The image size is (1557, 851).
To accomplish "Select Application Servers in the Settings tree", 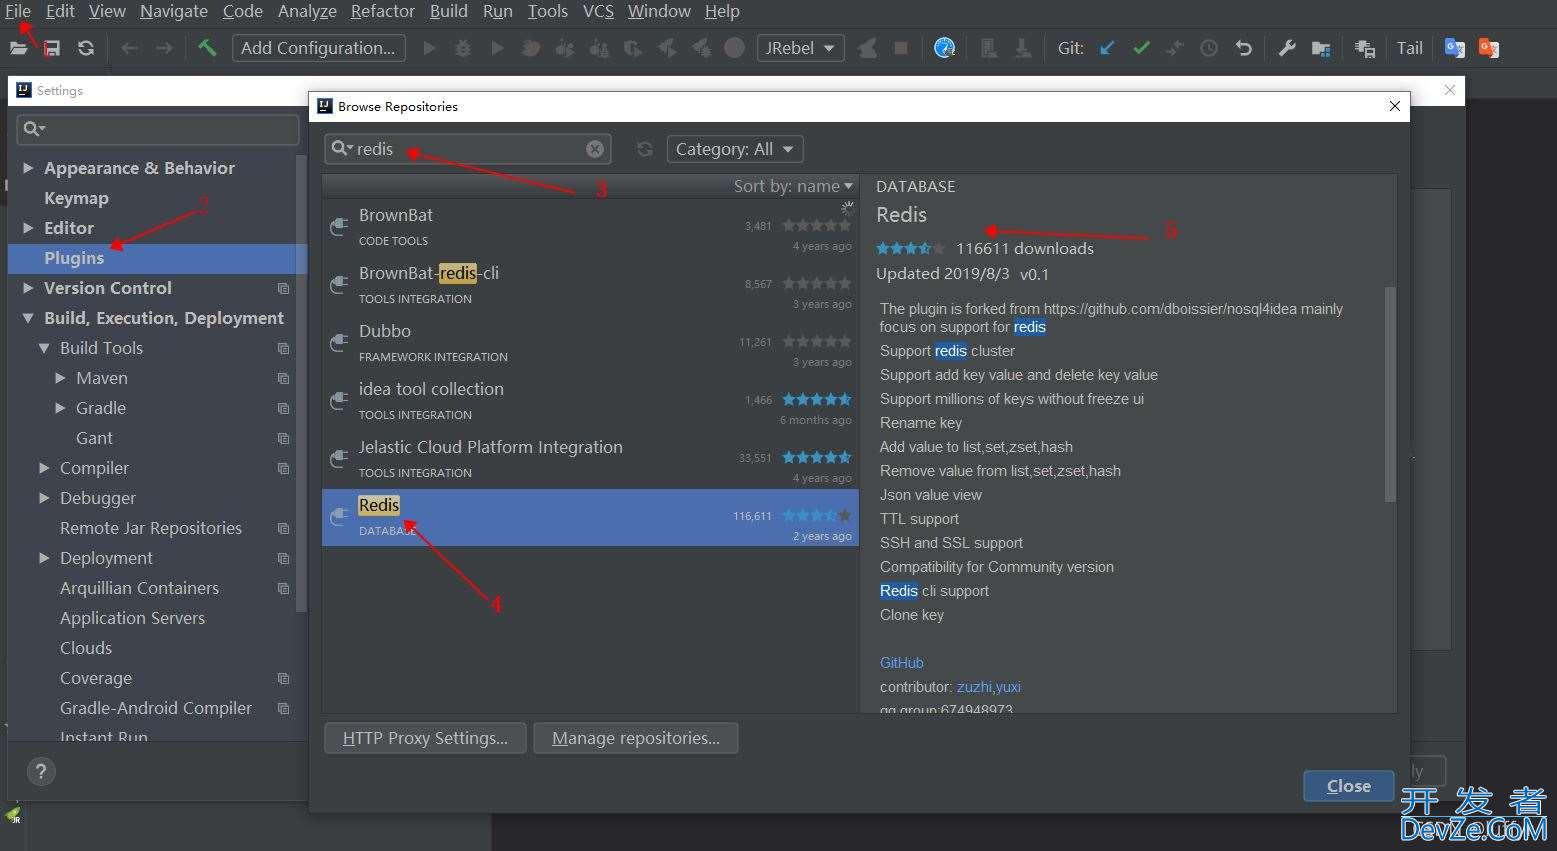I will (x=132, y=618).
